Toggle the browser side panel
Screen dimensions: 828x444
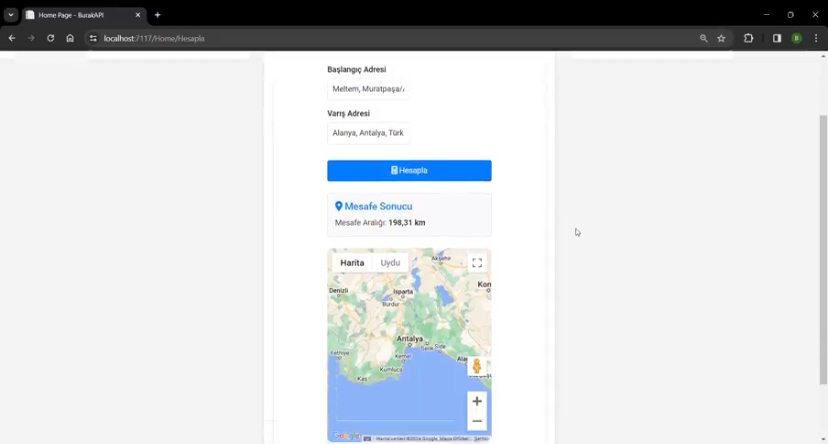point(777,38)
